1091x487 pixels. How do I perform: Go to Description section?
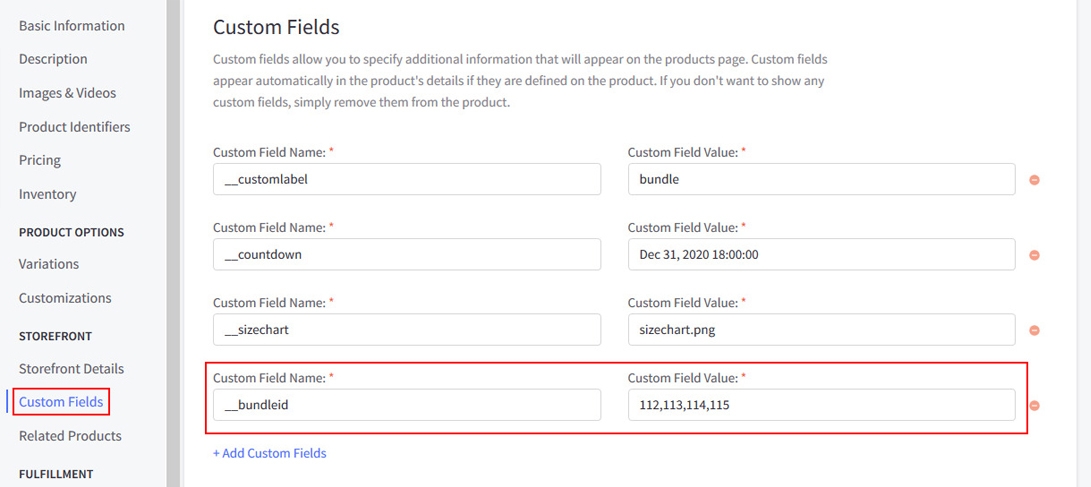pyautogui.click(x=53, y=59)
